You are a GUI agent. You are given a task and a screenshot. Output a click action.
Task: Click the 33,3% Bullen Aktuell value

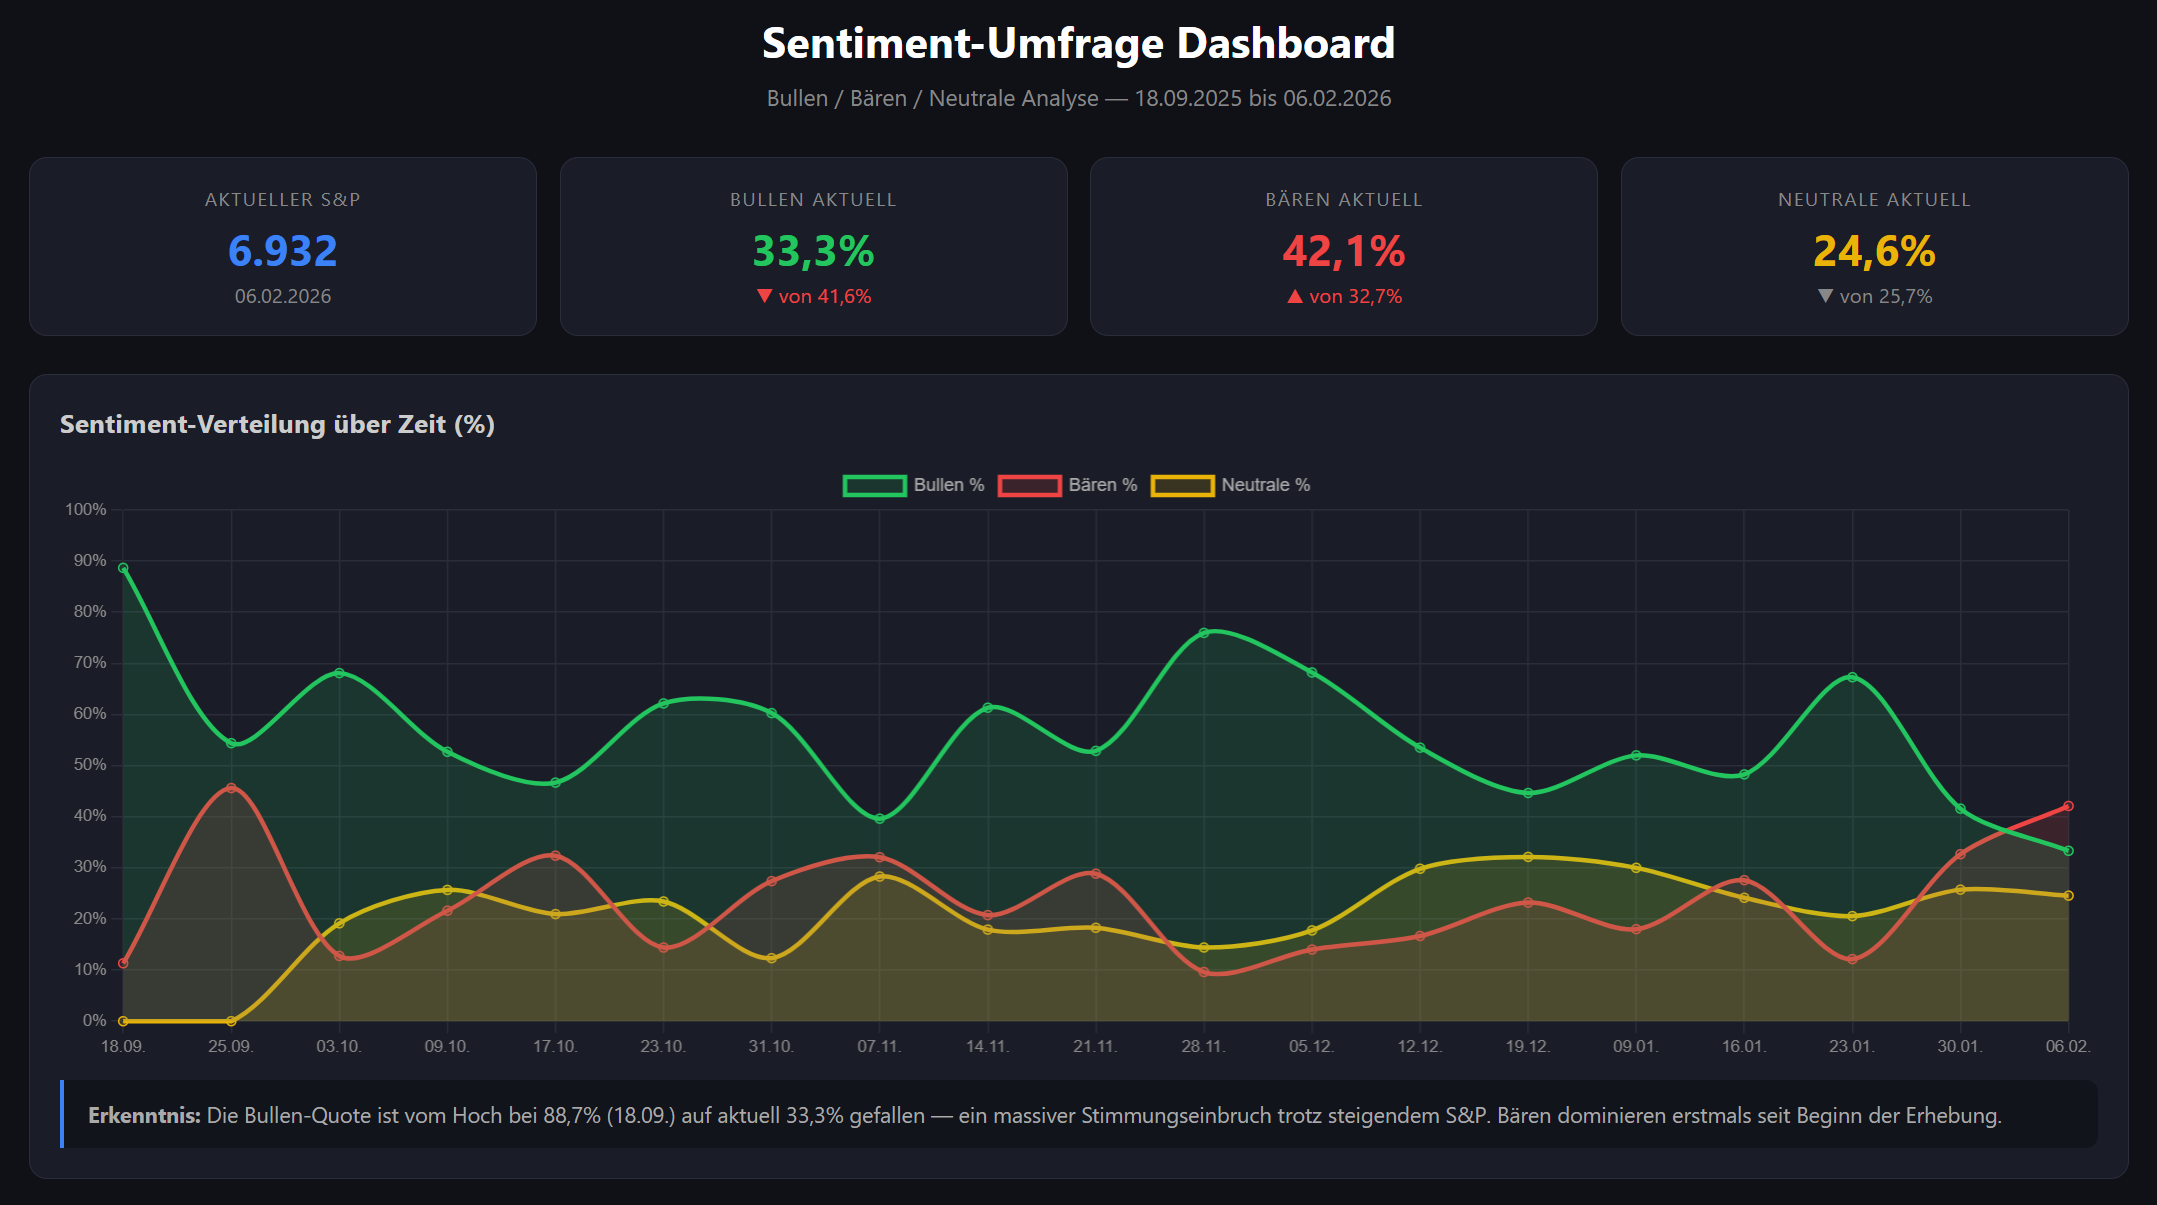813,251
